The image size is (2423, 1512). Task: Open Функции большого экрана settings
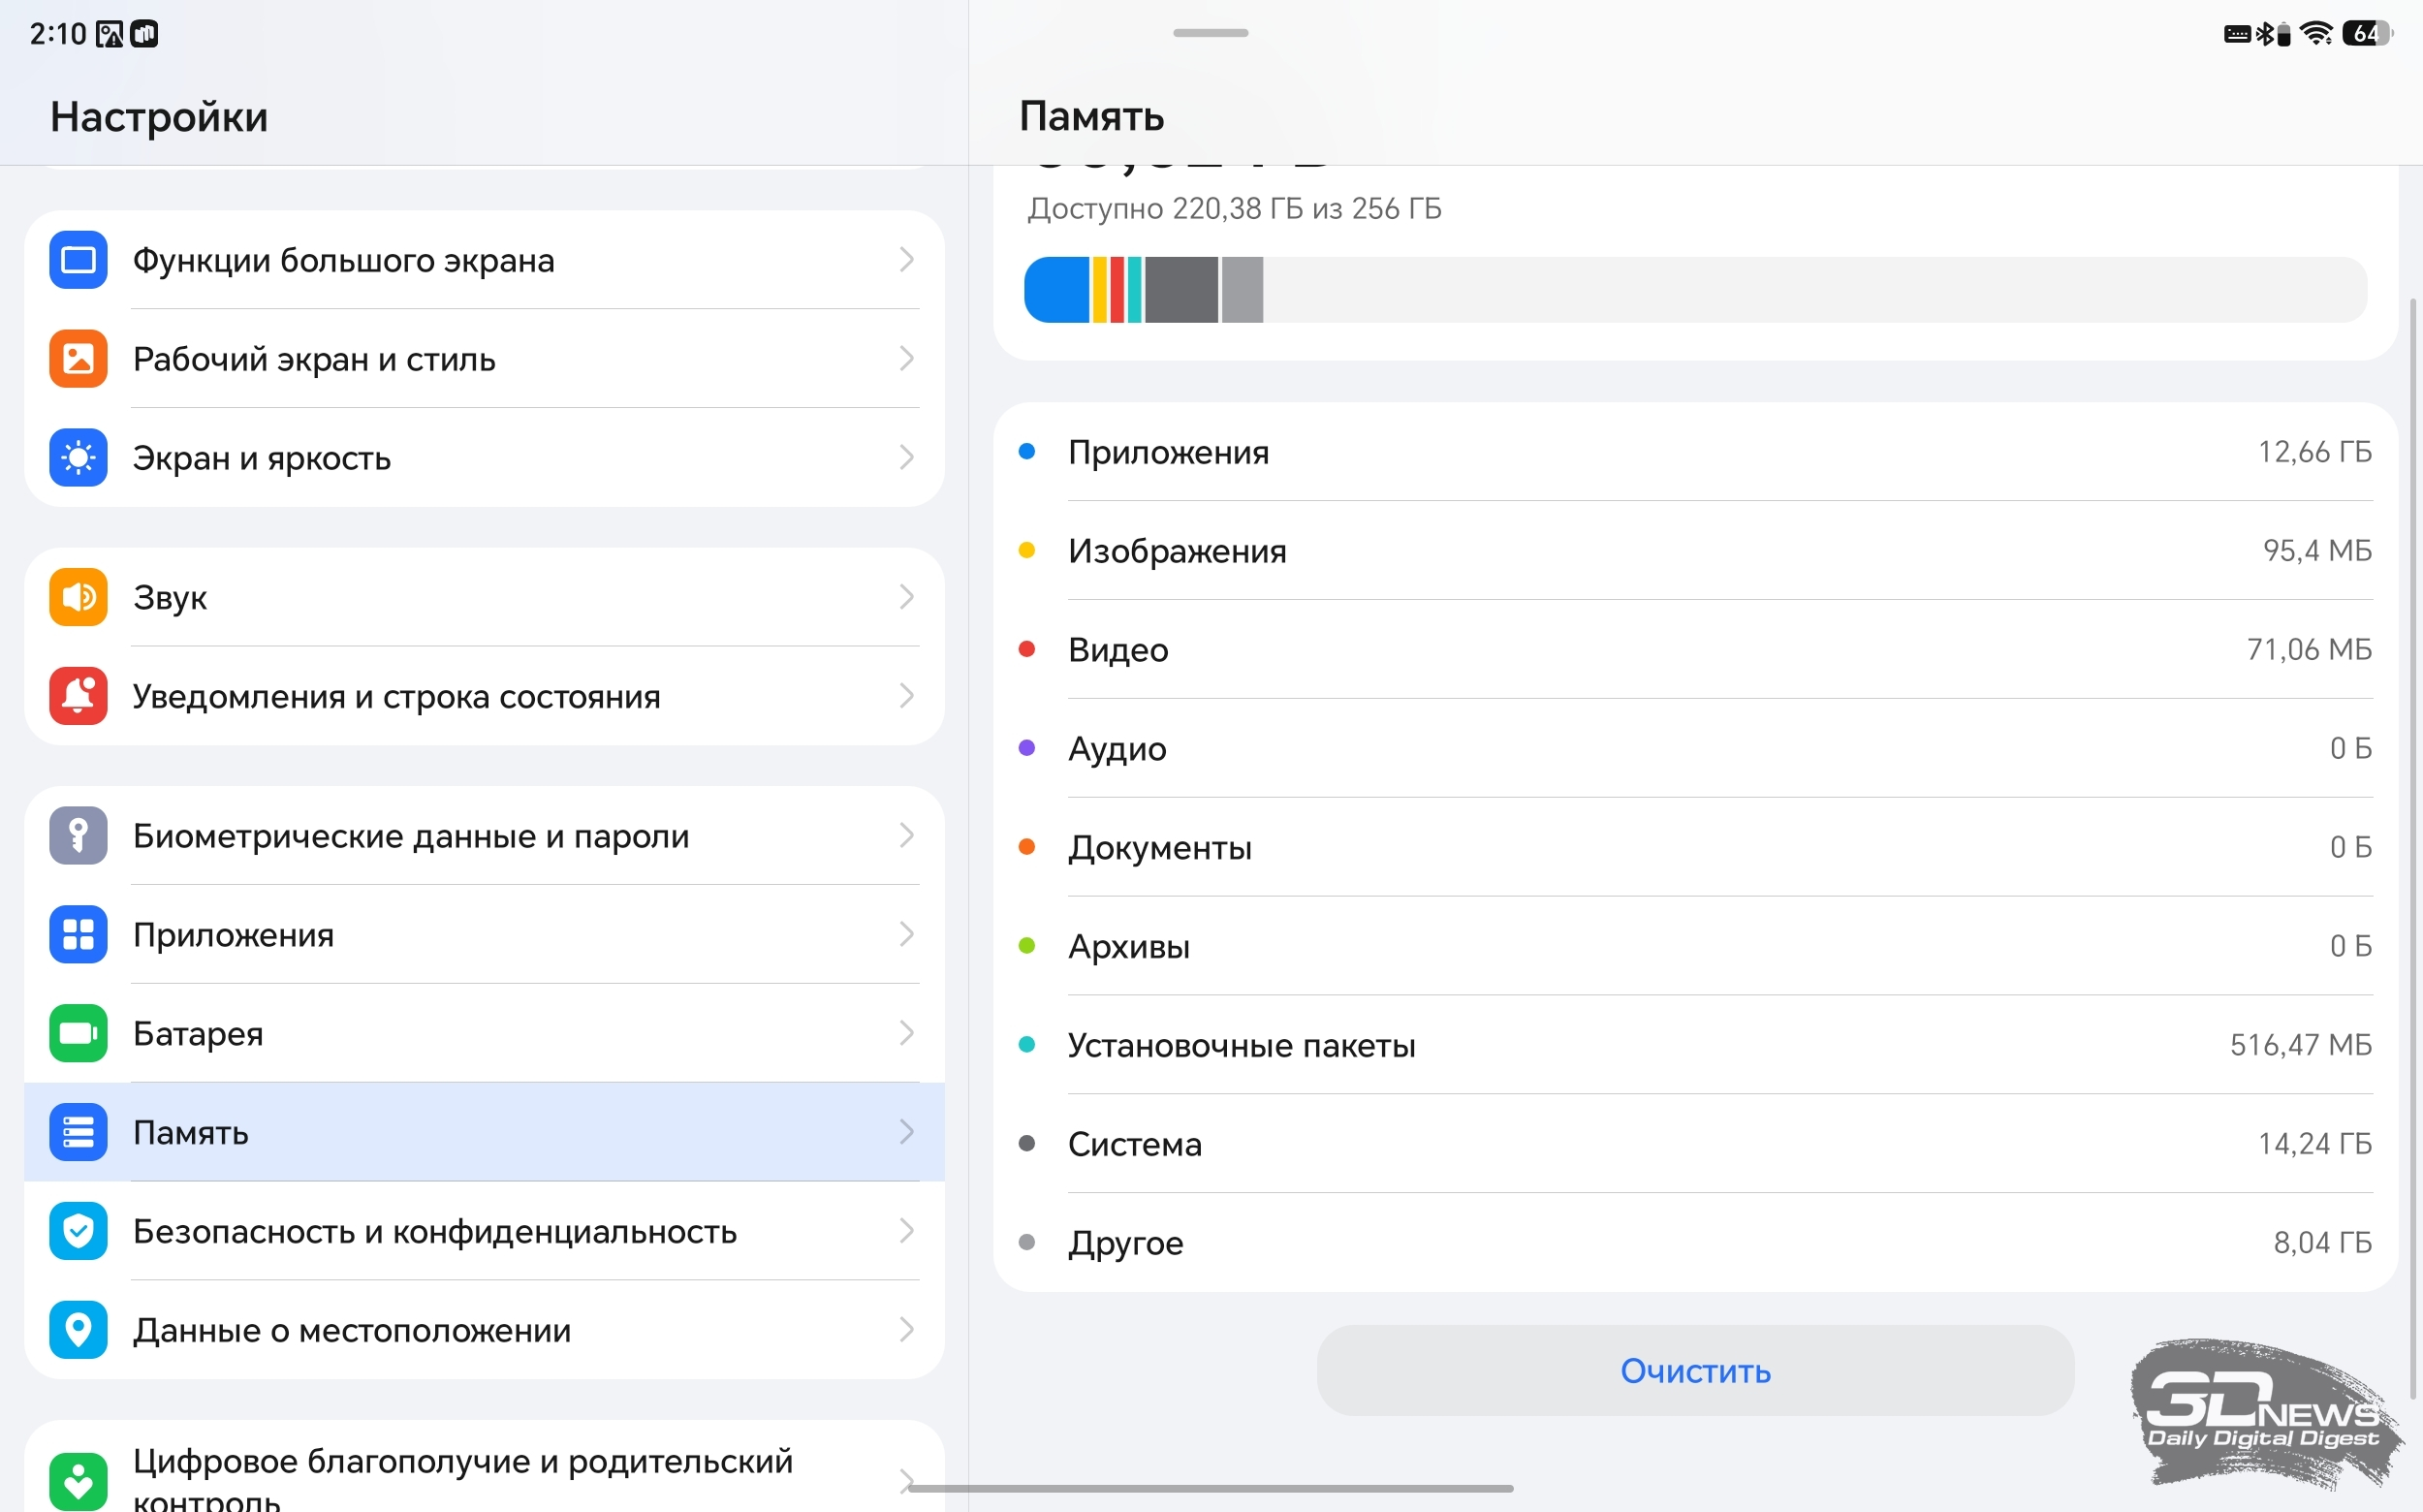point(484,260)
